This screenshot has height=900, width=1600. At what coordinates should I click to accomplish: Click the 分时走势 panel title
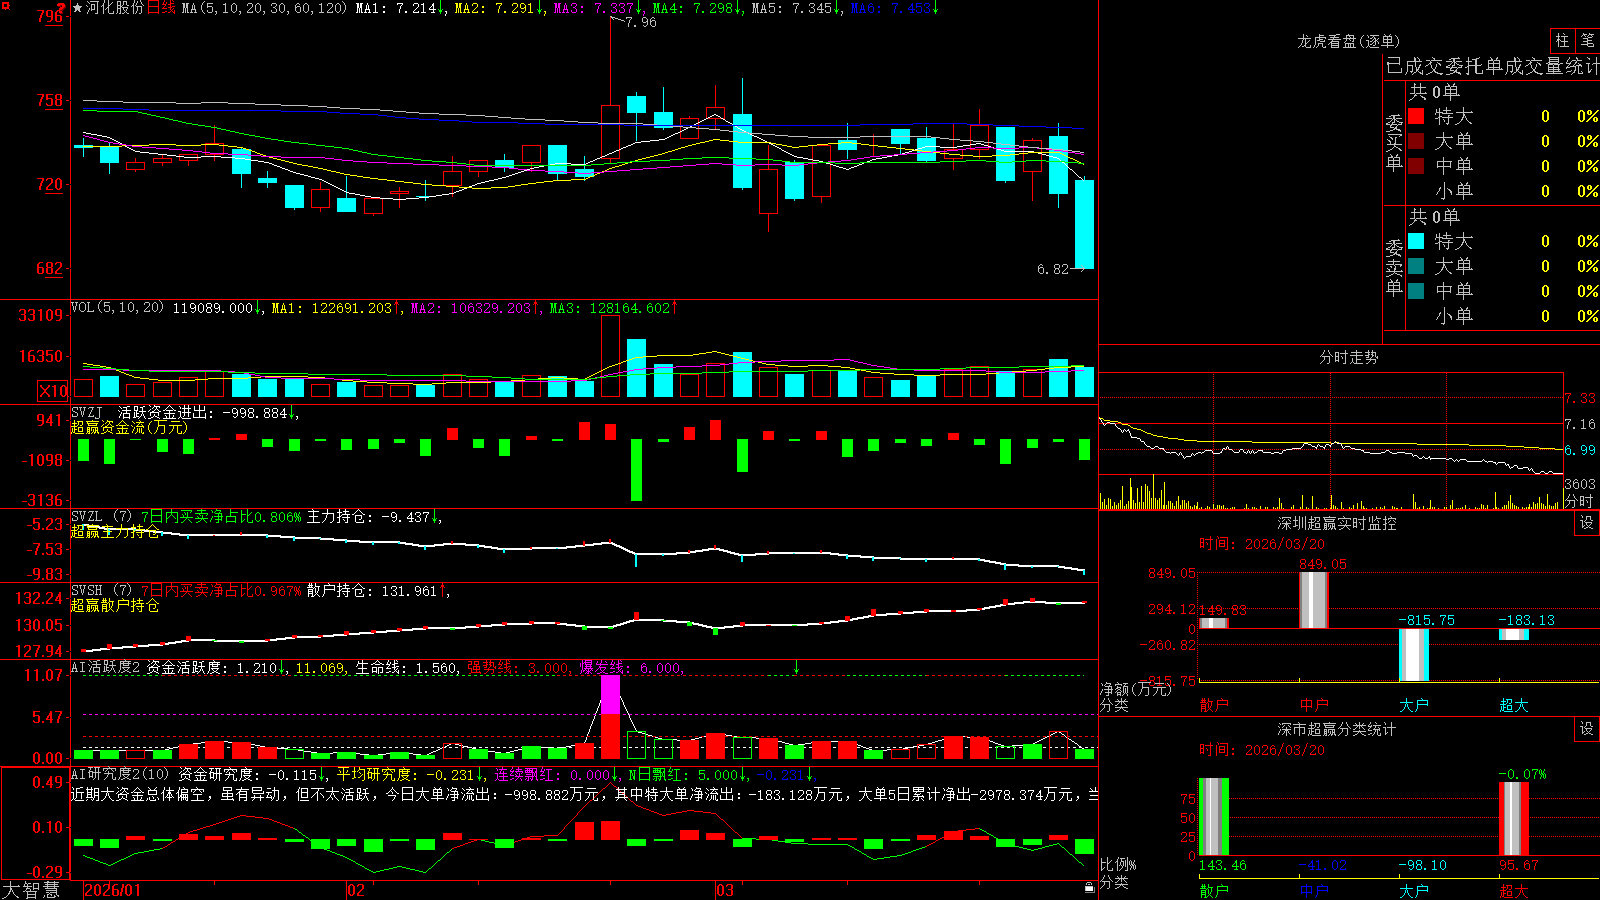1348,357
